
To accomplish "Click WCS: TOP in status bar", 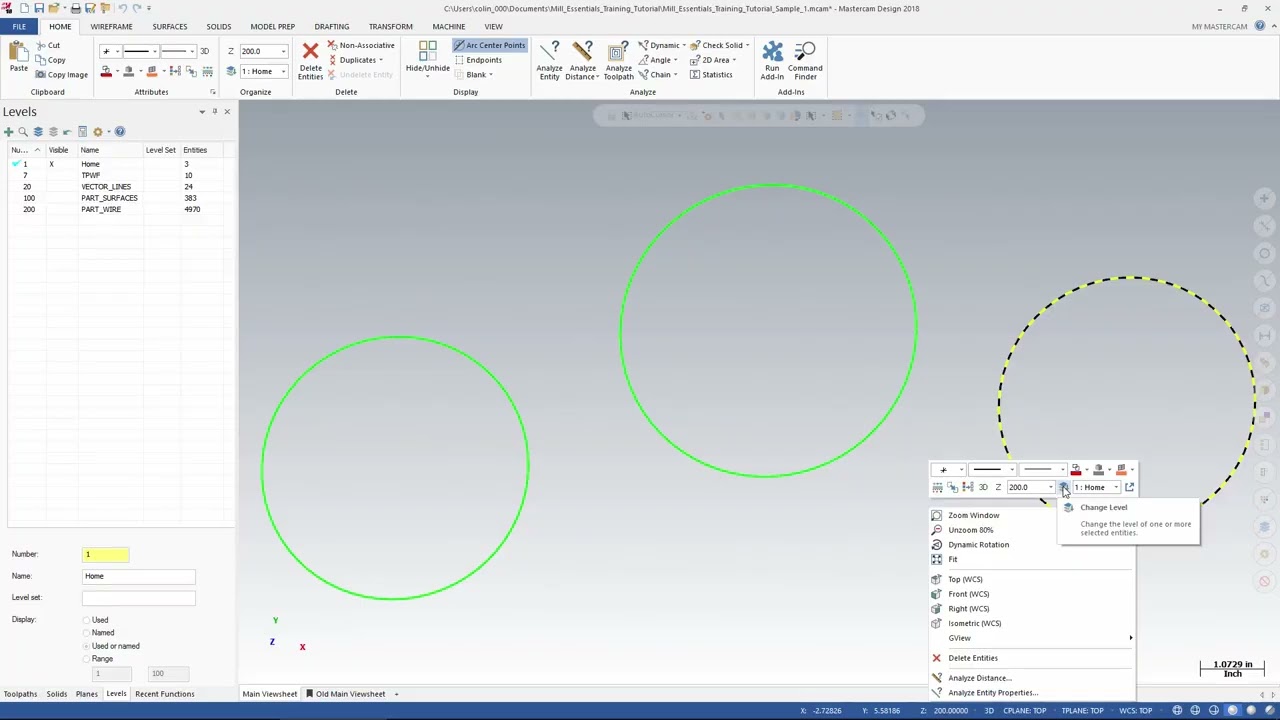I will point(1135,711).
